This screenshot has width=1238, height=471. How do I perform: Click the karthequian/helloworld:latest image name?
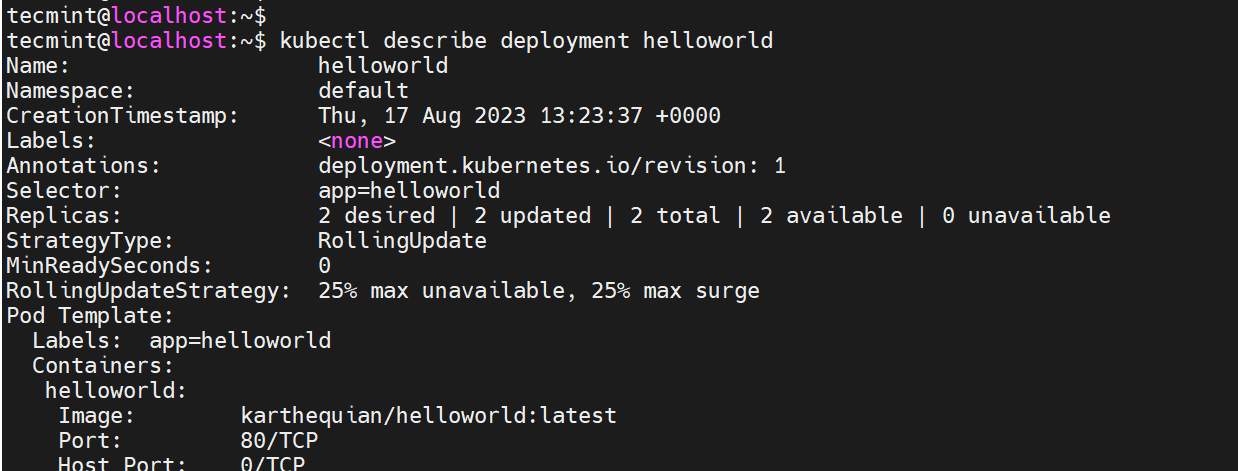(428, 415)
